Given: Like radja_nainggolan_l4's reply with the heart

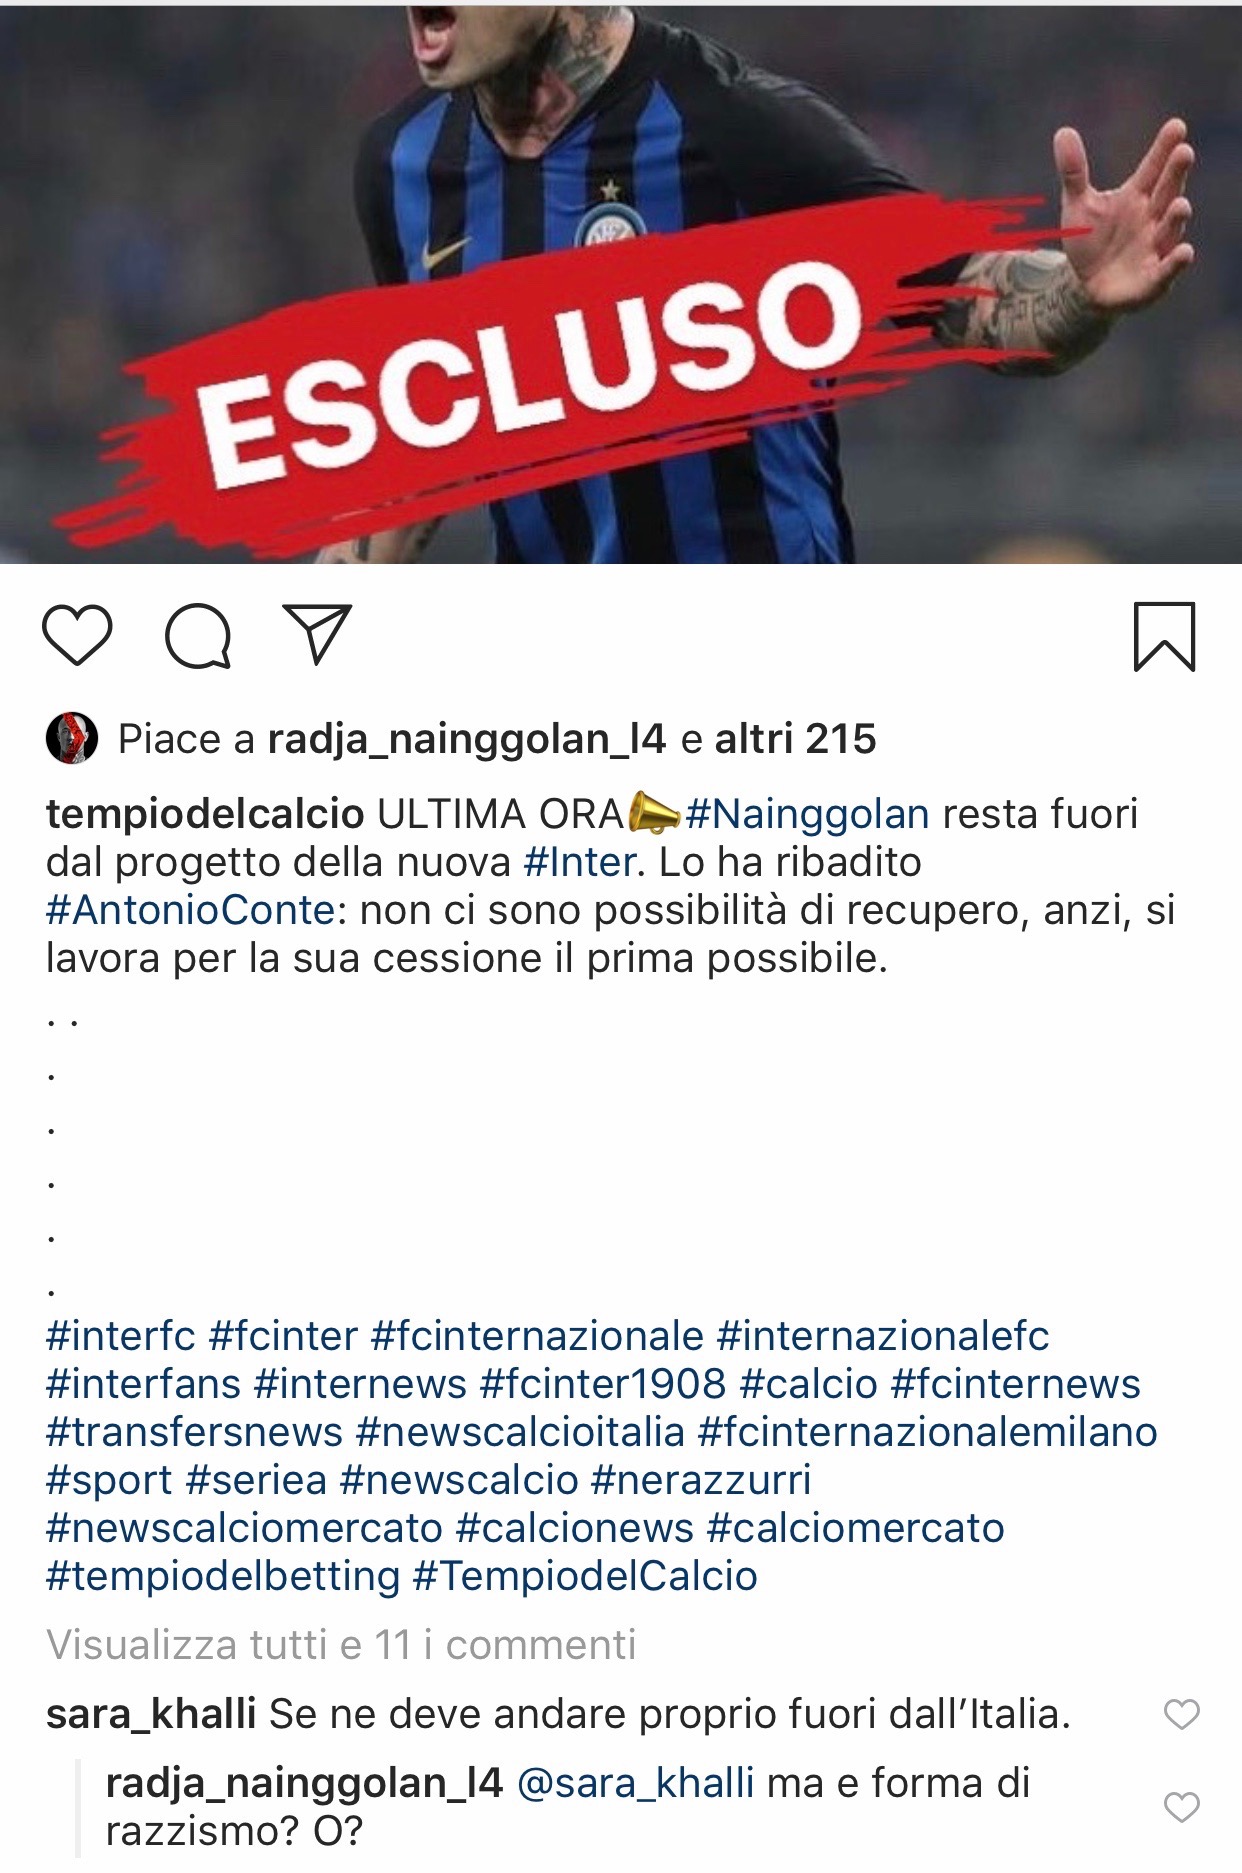Looking at the screenshot, I should tap(1181, 1806).
